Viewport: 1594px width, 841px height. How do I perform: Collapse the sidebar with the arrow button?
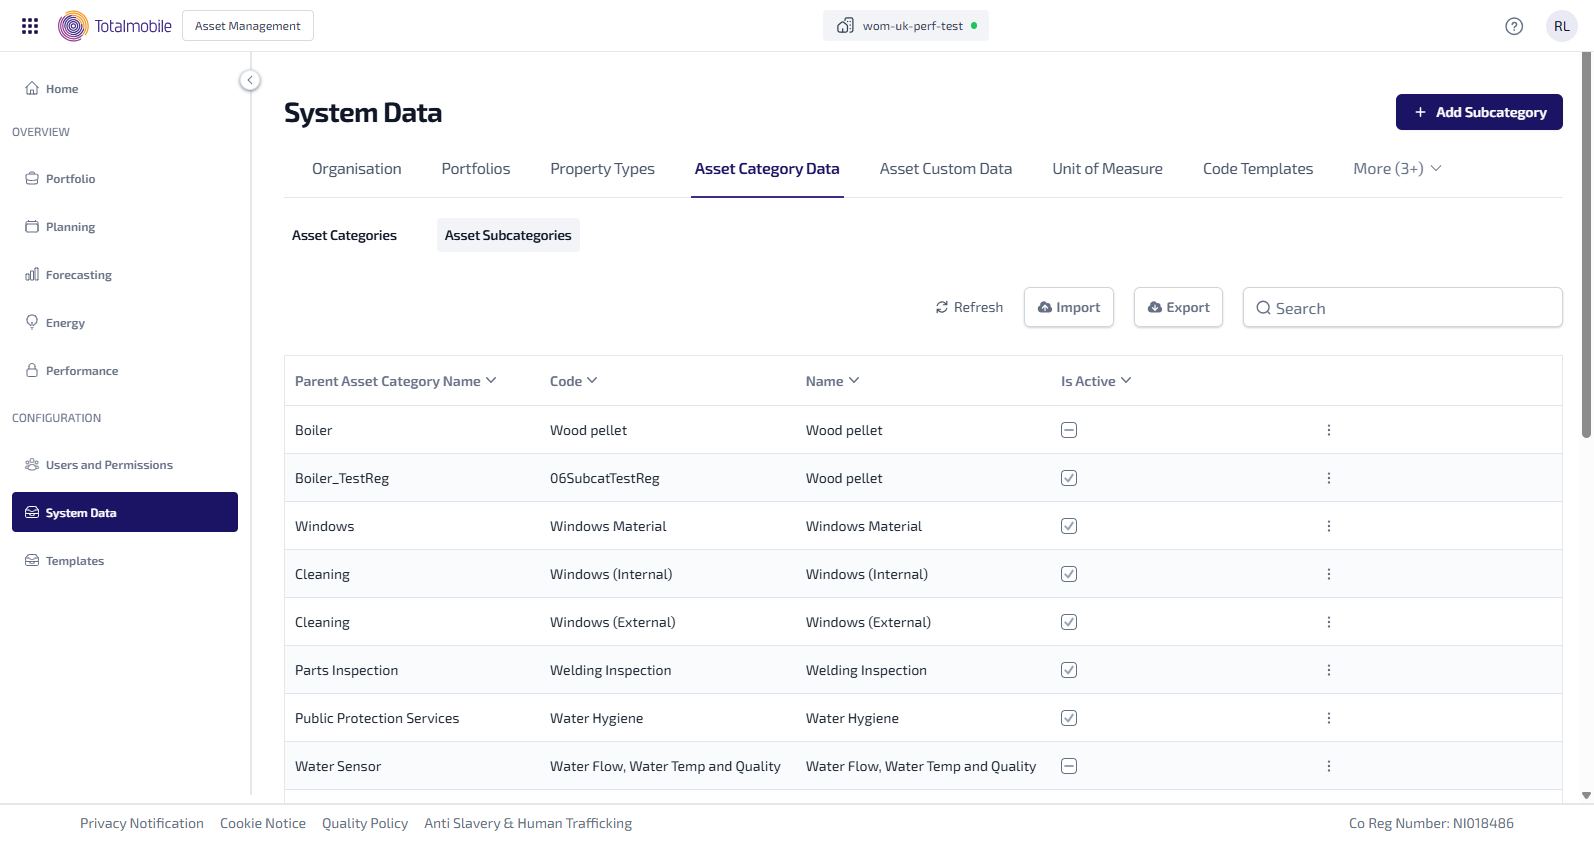coord(250,80)
